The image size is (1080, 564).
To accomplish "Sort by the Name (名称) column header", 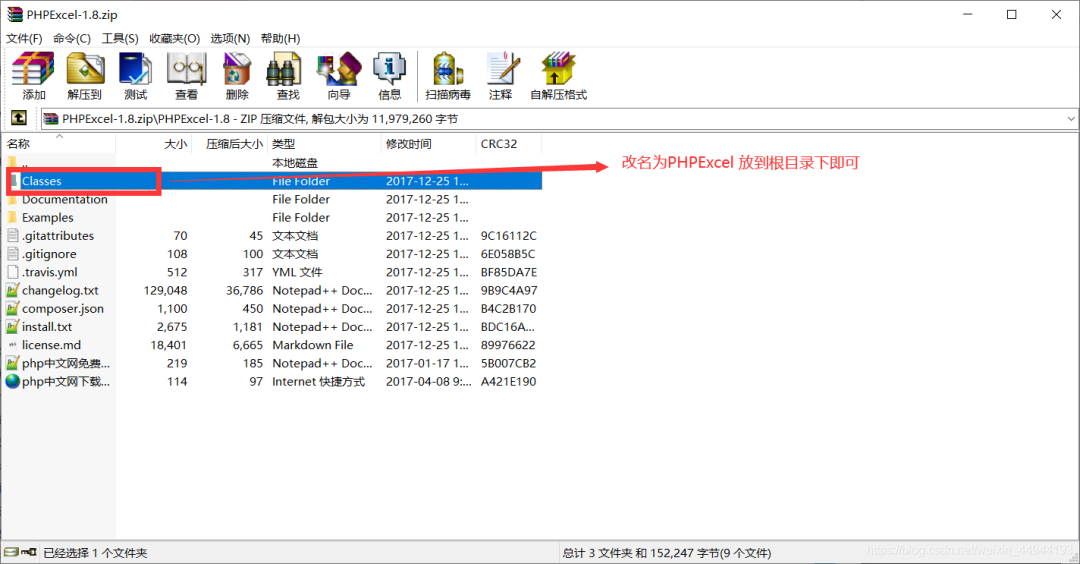I will [x=58, y=144].
